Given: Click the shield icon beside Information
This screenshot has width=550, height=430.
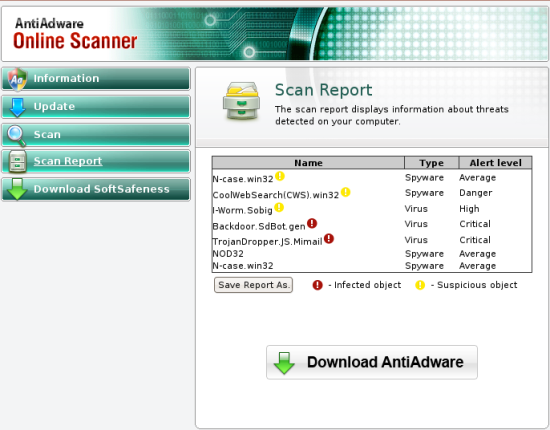Looking at the screenshot, I should 17,79.
